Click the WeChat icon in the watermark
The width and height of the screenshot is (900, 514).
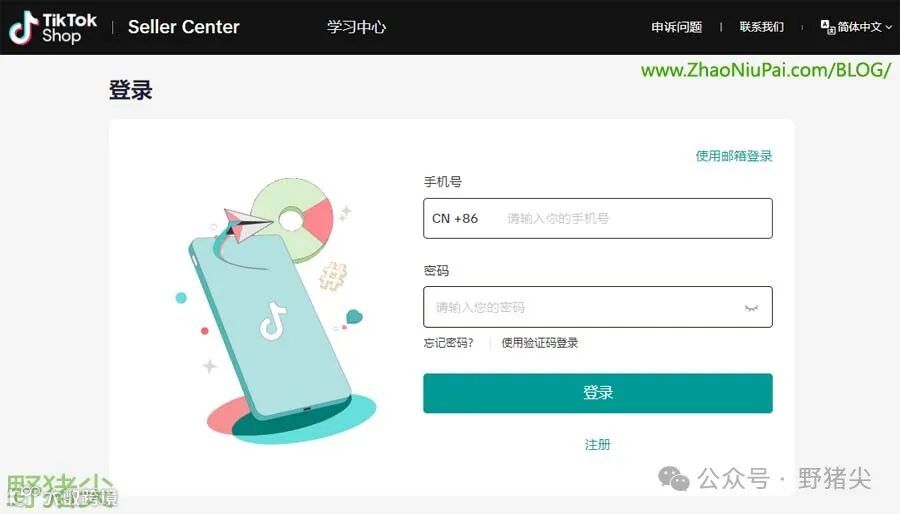click(673, 478)
